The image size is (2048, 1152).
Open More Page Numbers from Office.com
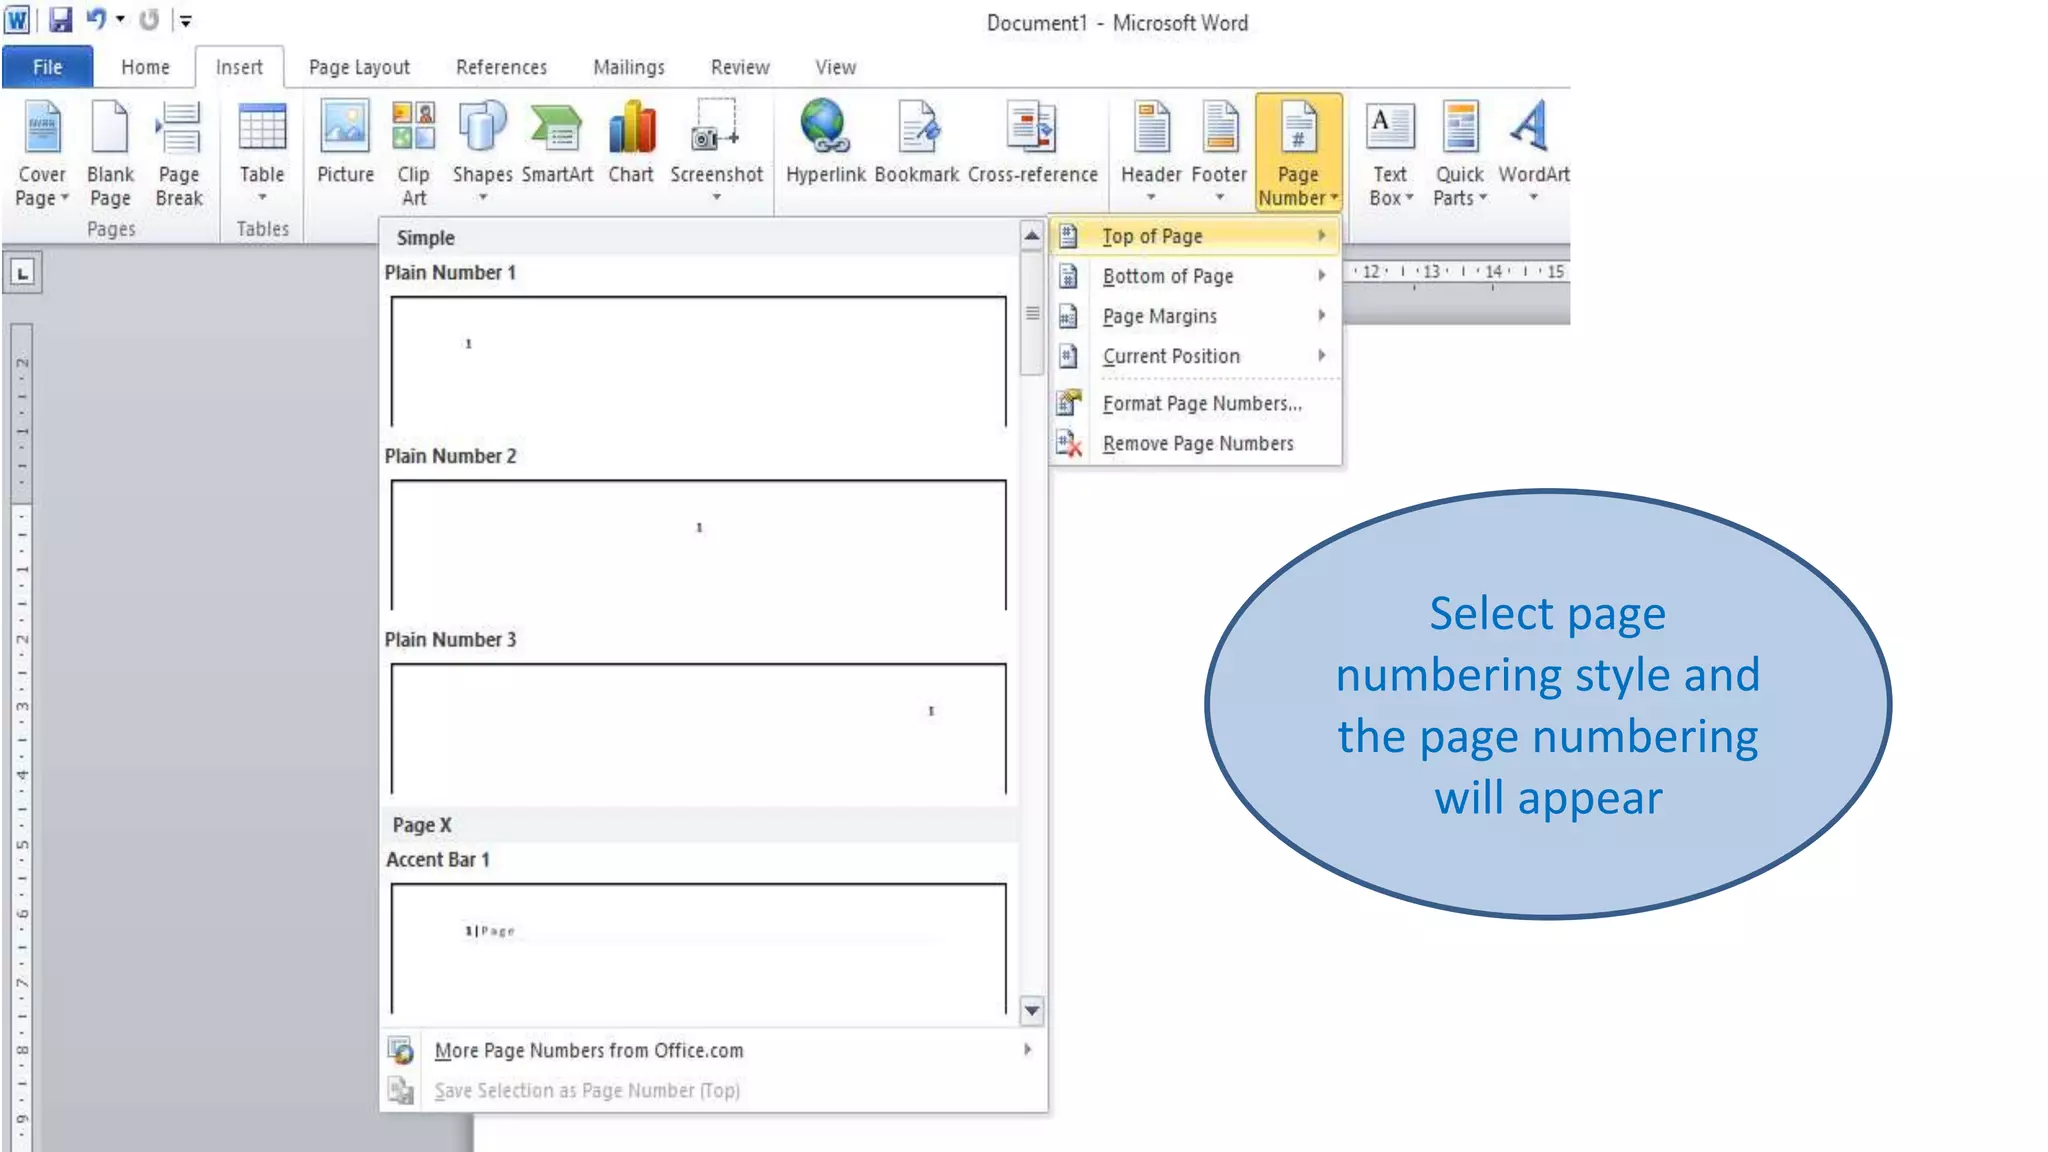coord(714,1050)
